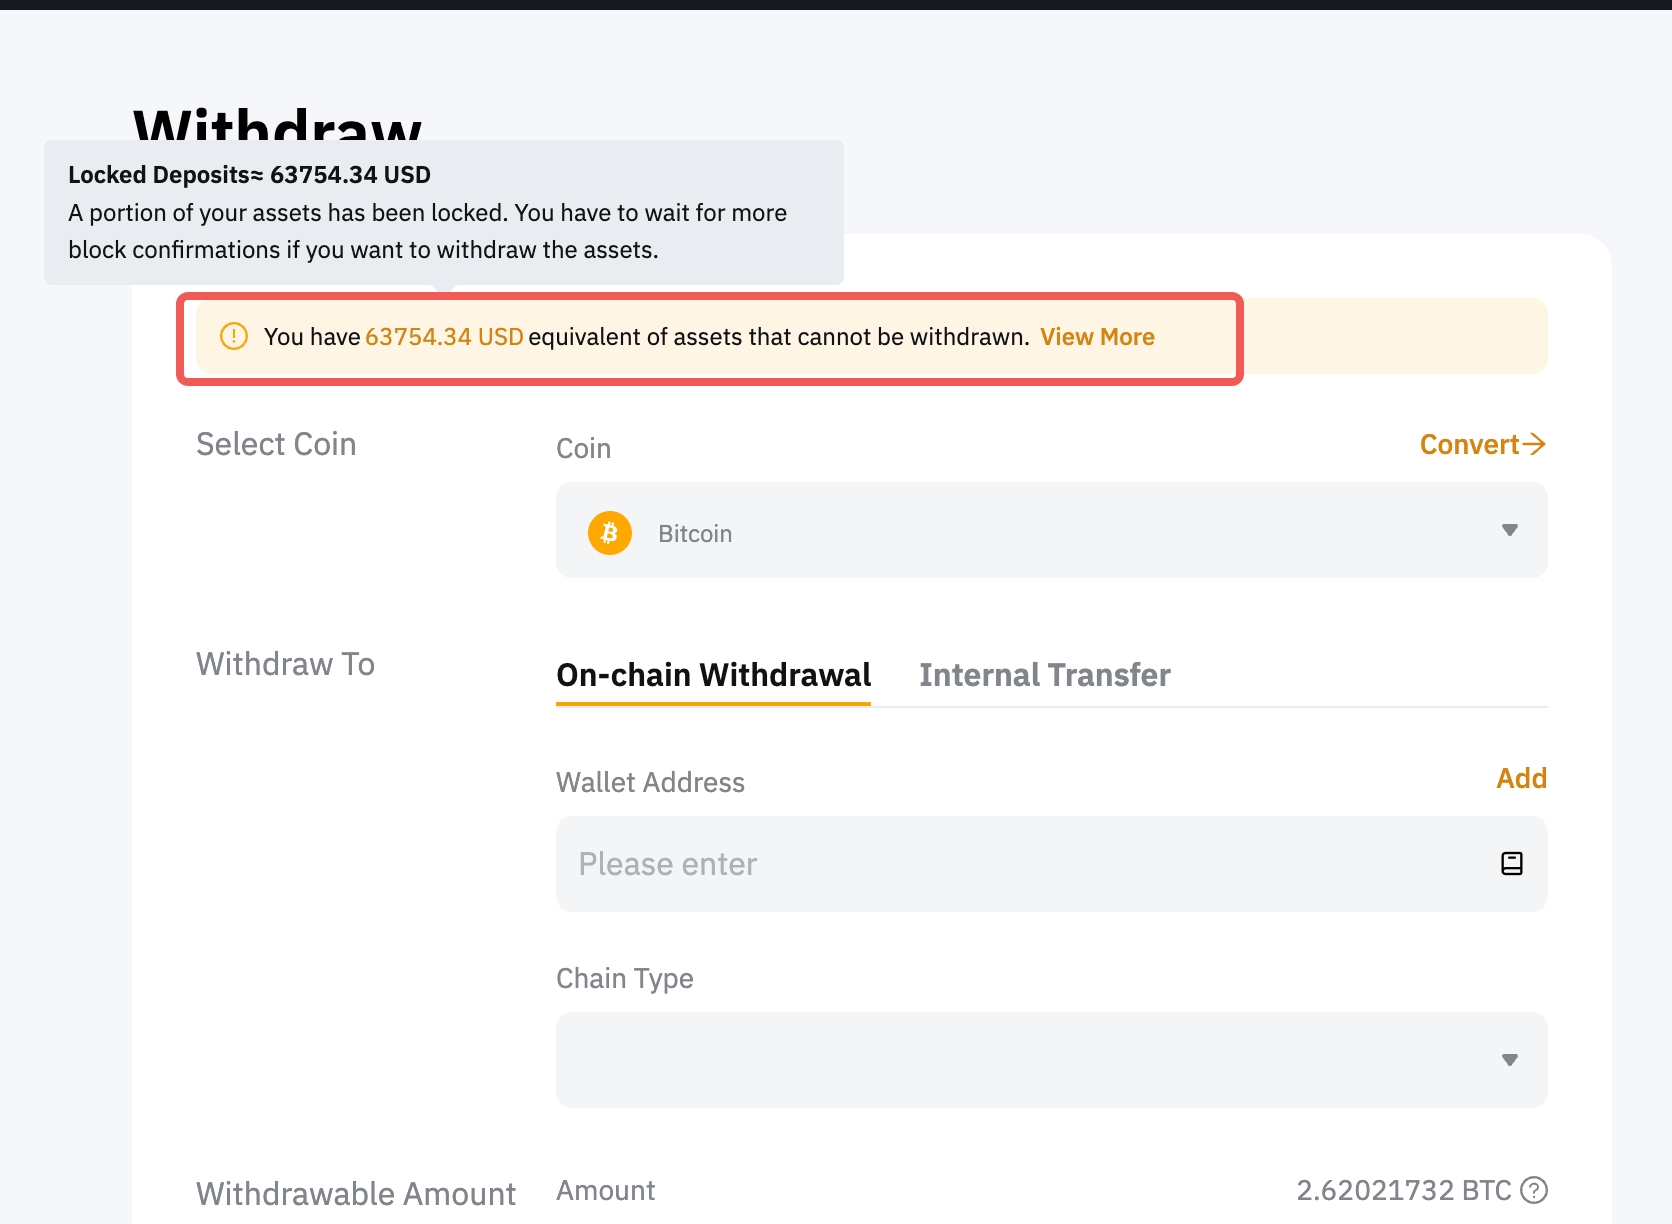Viewport: 1672px width, 1224px height.
Task: Click Add next to Wallet Address
Action: [1521, 778]
